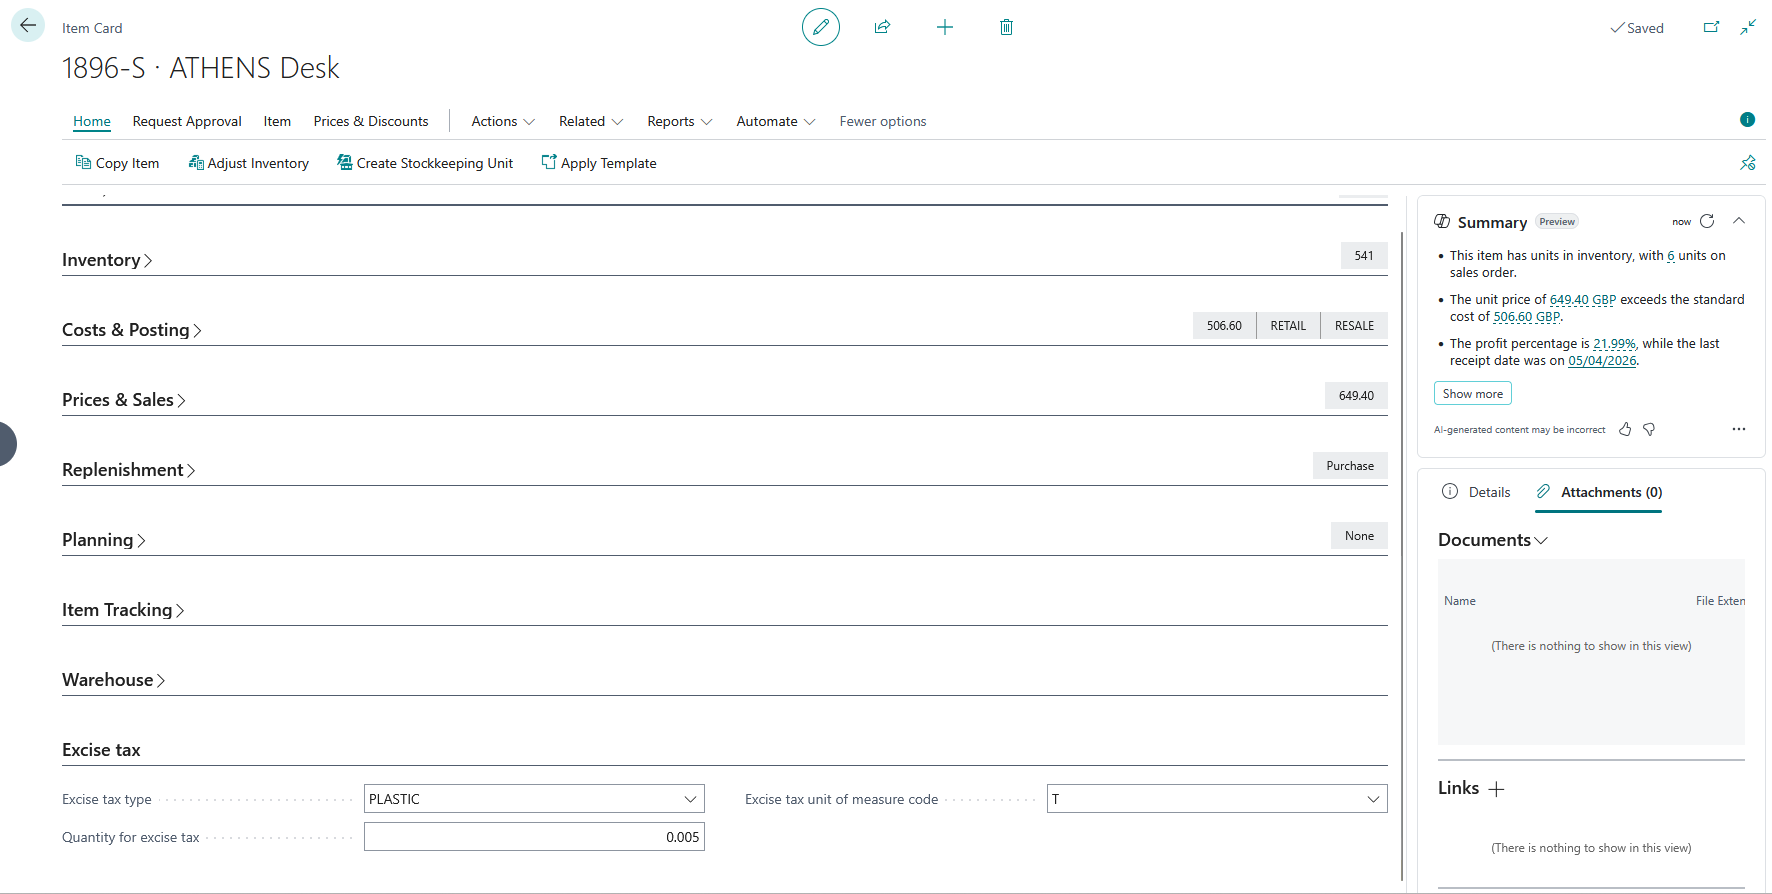The width and height of the screenshot is (1772, 894).
Task: Click the Copy Item action
Action: [x=117, y=163]
